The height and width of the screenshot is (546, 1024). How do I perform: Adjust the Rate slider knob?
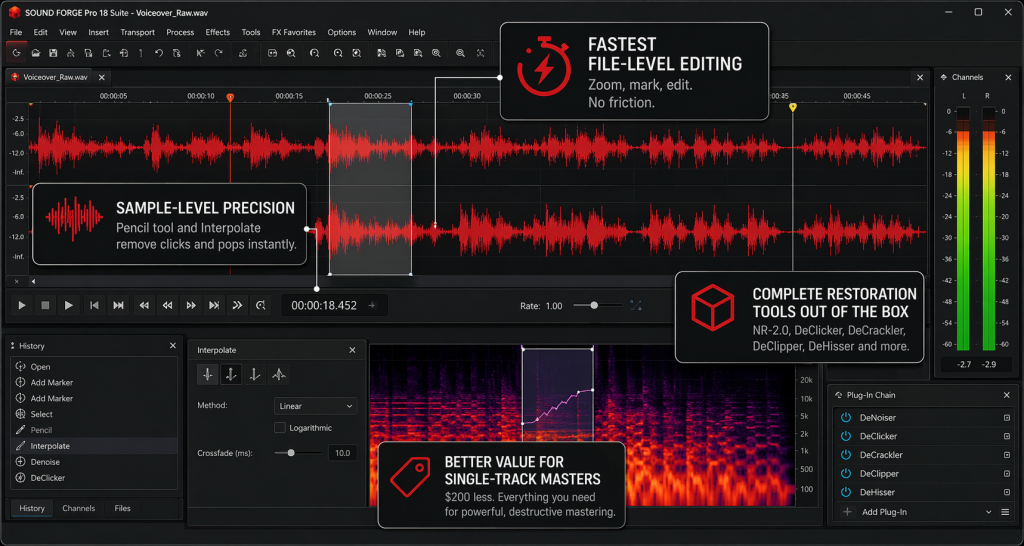pos(594,305)
